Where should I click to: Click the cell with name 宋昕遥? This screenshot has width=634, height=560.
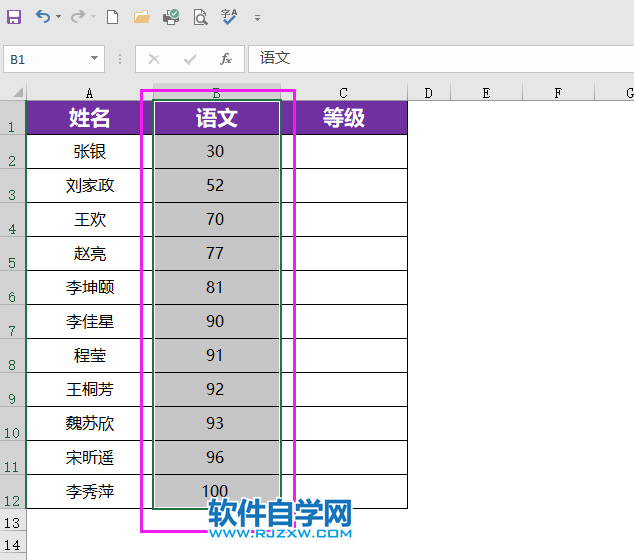click(90, 458)
